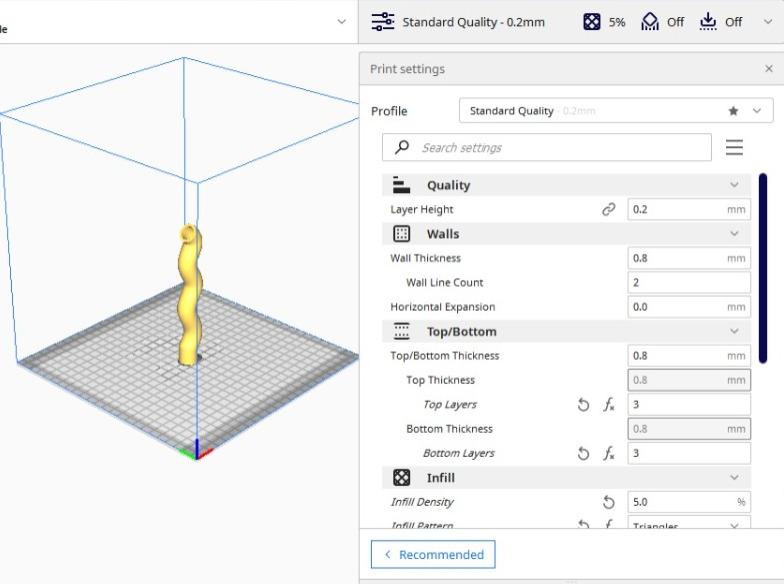Edit the Layer Height value field

click(689, 210)
